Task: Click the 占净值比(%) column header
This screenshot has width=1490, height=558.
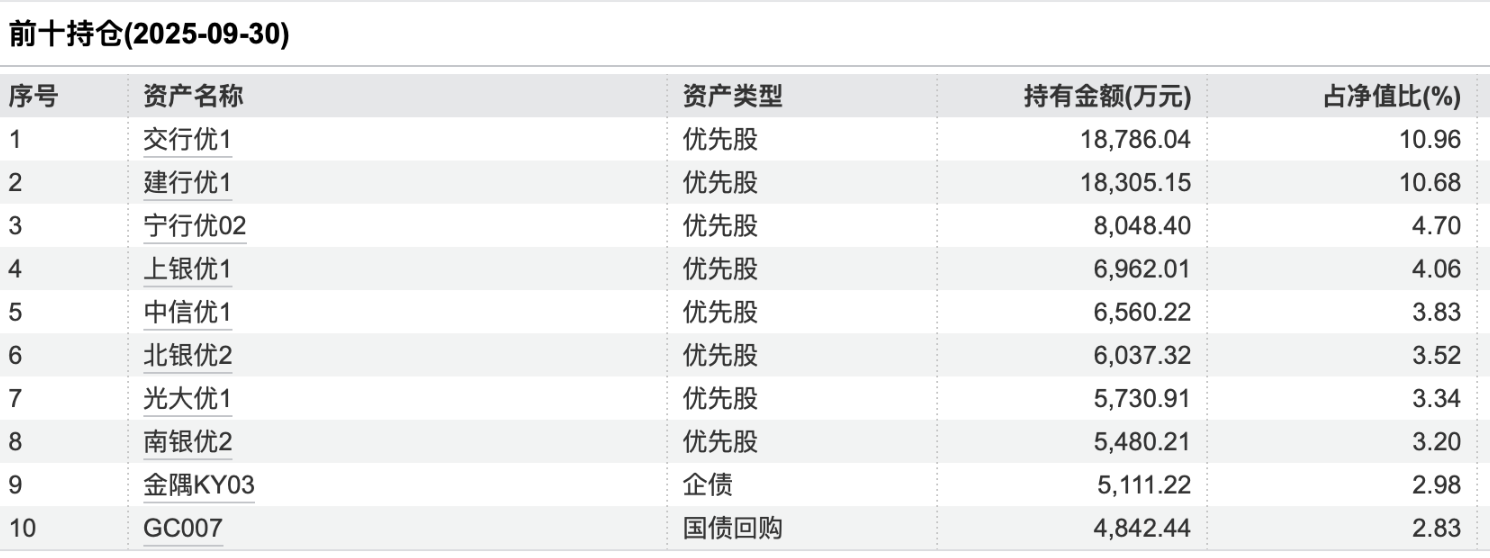Action: click(1391, 97)
